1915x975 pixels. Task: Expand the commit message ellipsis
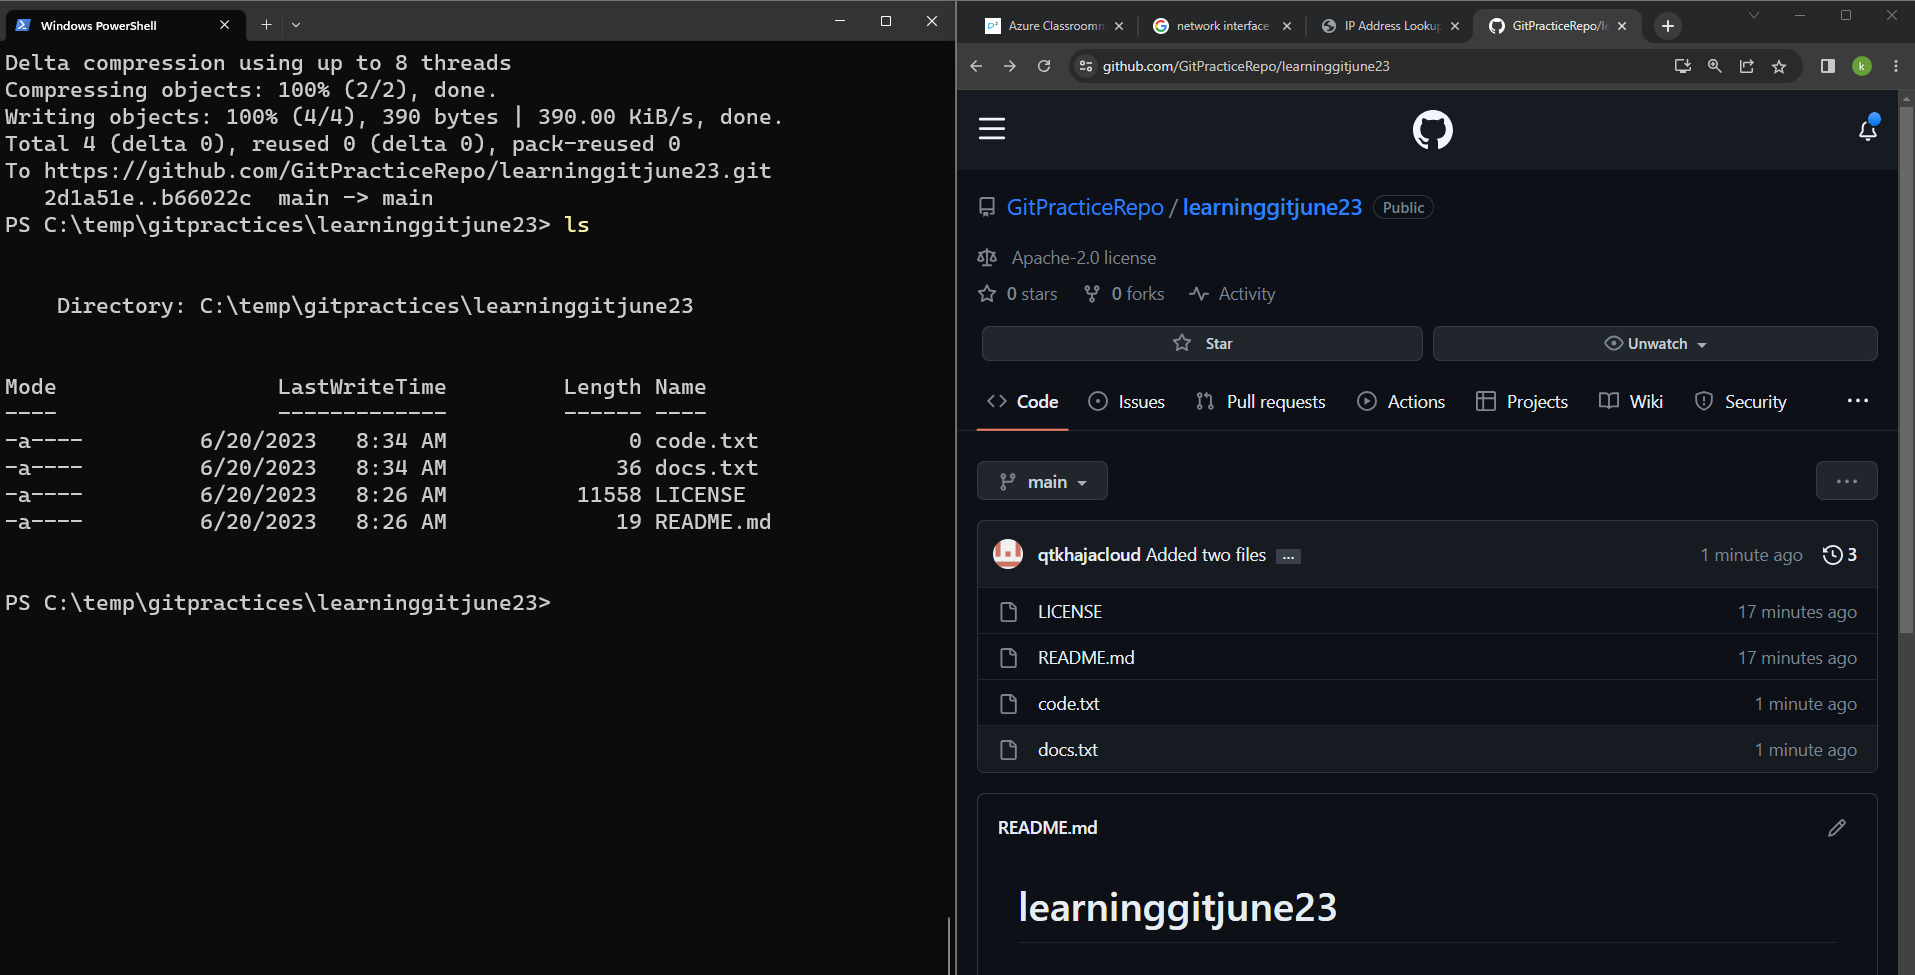[1289, 555]
